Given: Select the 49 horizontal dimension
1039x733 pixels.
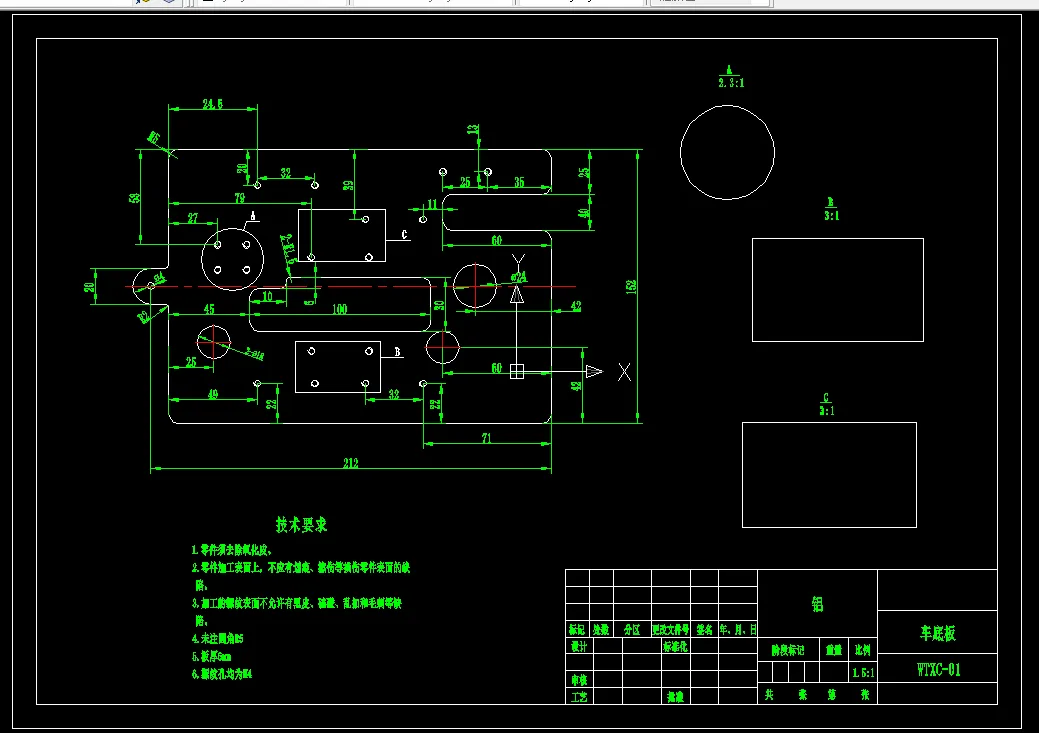Looking at the screenshot, I should (213, 394).
